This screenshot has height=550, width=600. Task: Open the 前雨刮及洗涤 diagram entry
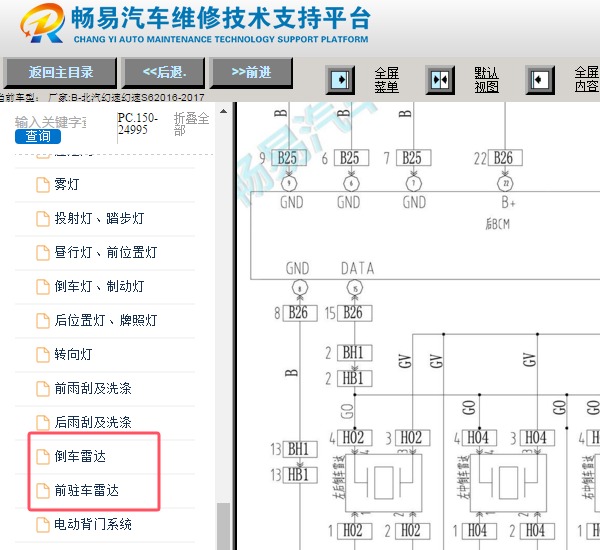coord(93,388)
